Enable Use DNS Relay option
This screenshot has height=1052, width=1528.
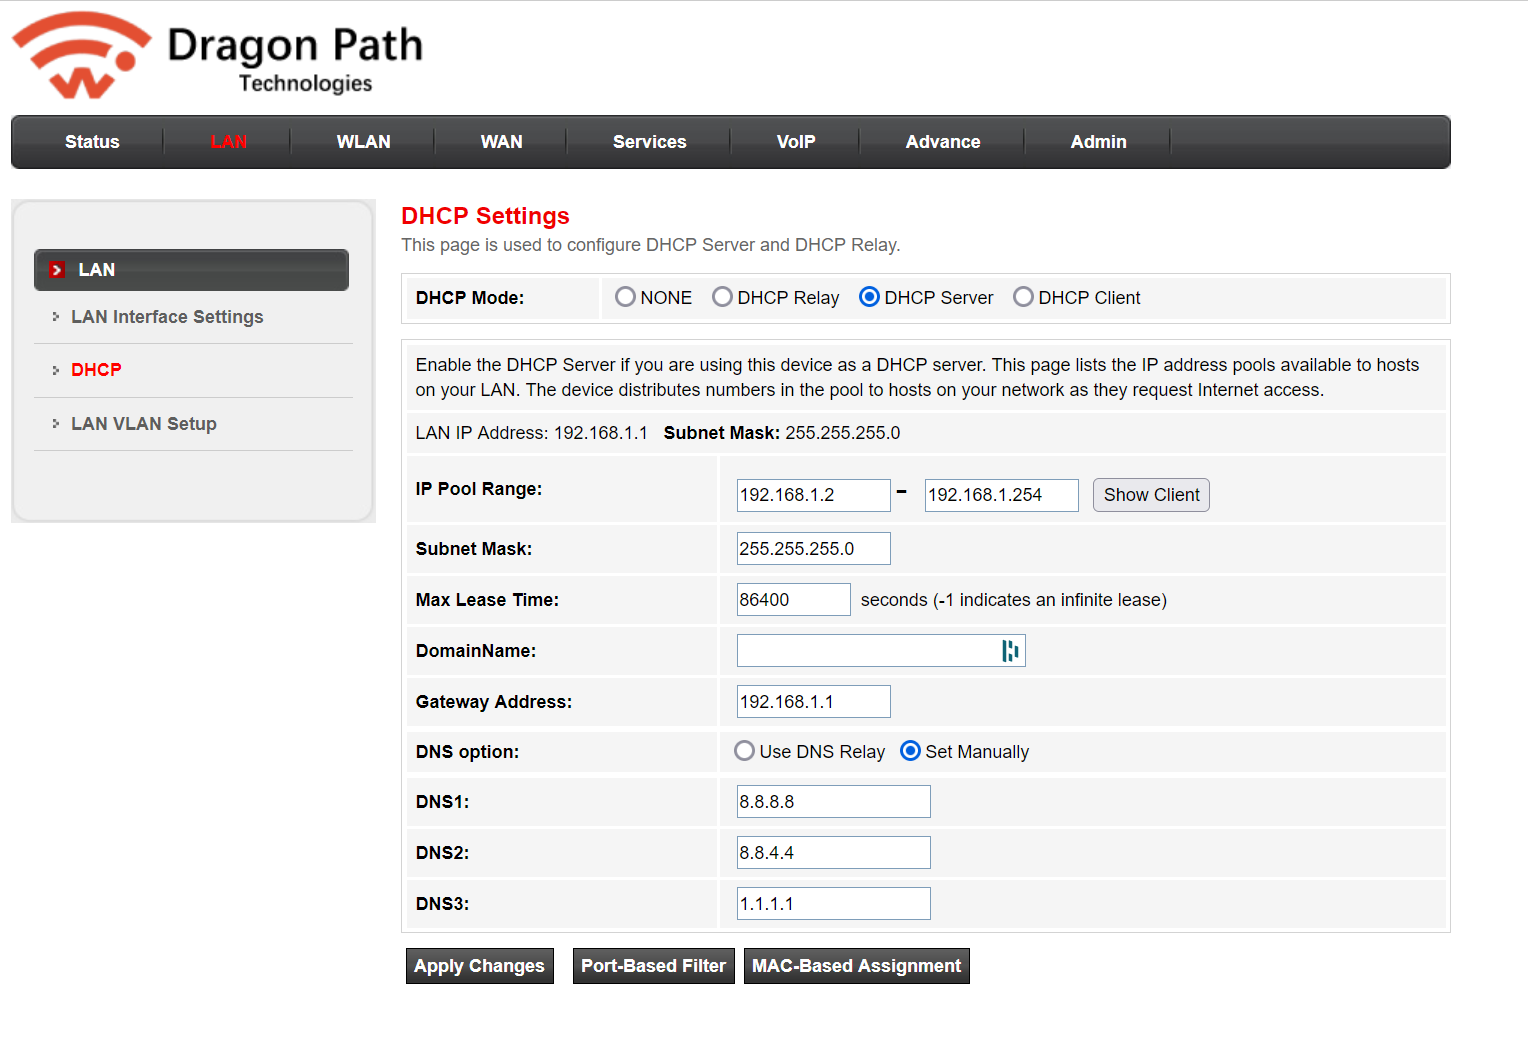[744, 751]
